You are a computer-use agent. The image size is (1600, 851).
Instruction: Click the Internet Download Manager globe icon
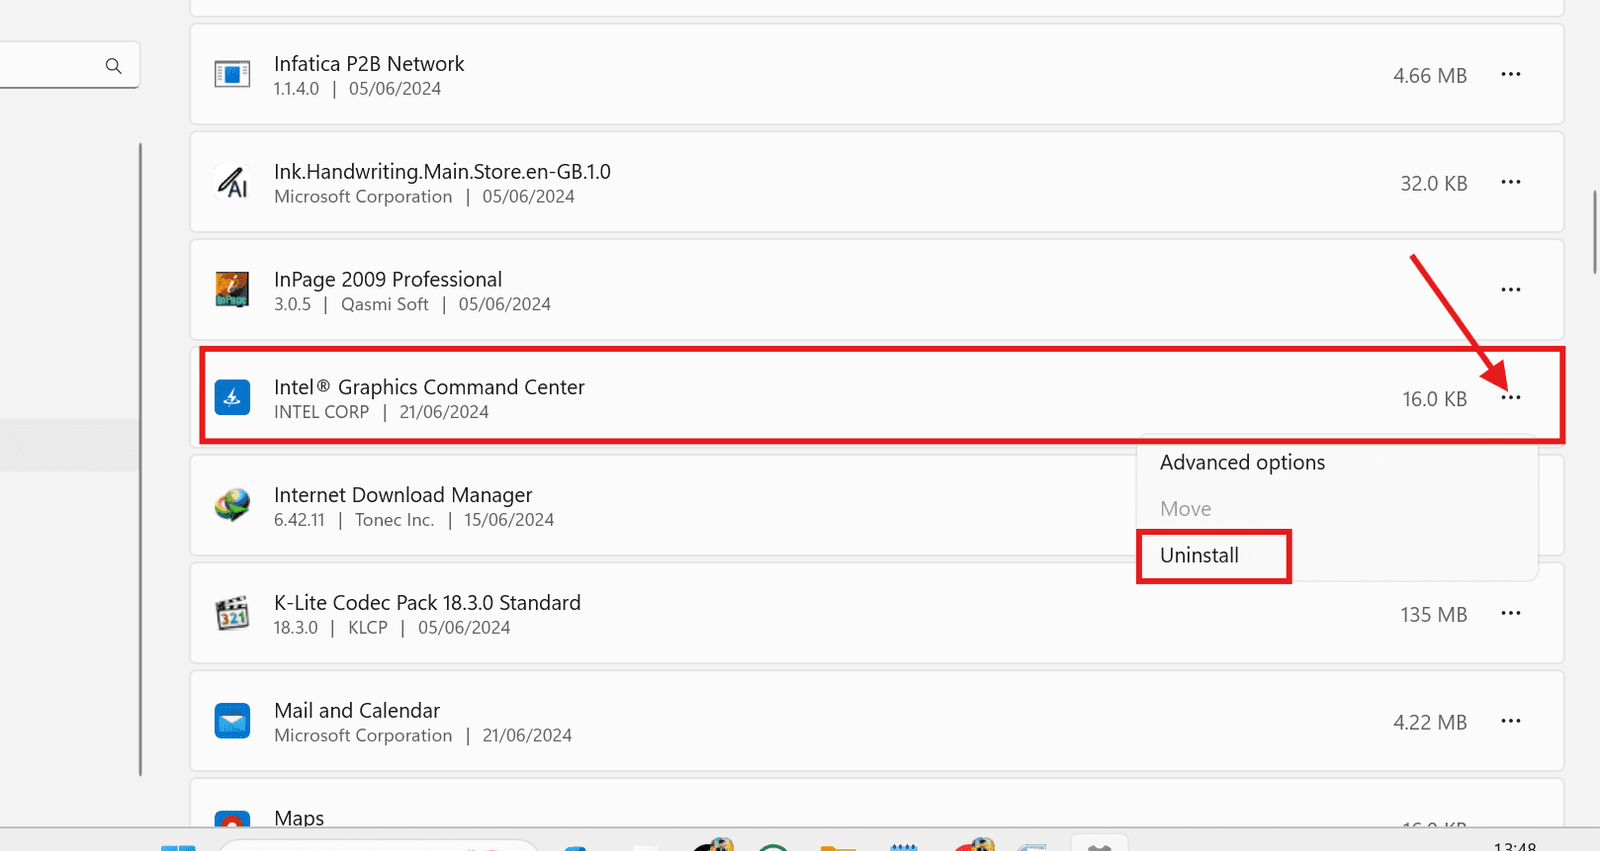tap(232, 505)
